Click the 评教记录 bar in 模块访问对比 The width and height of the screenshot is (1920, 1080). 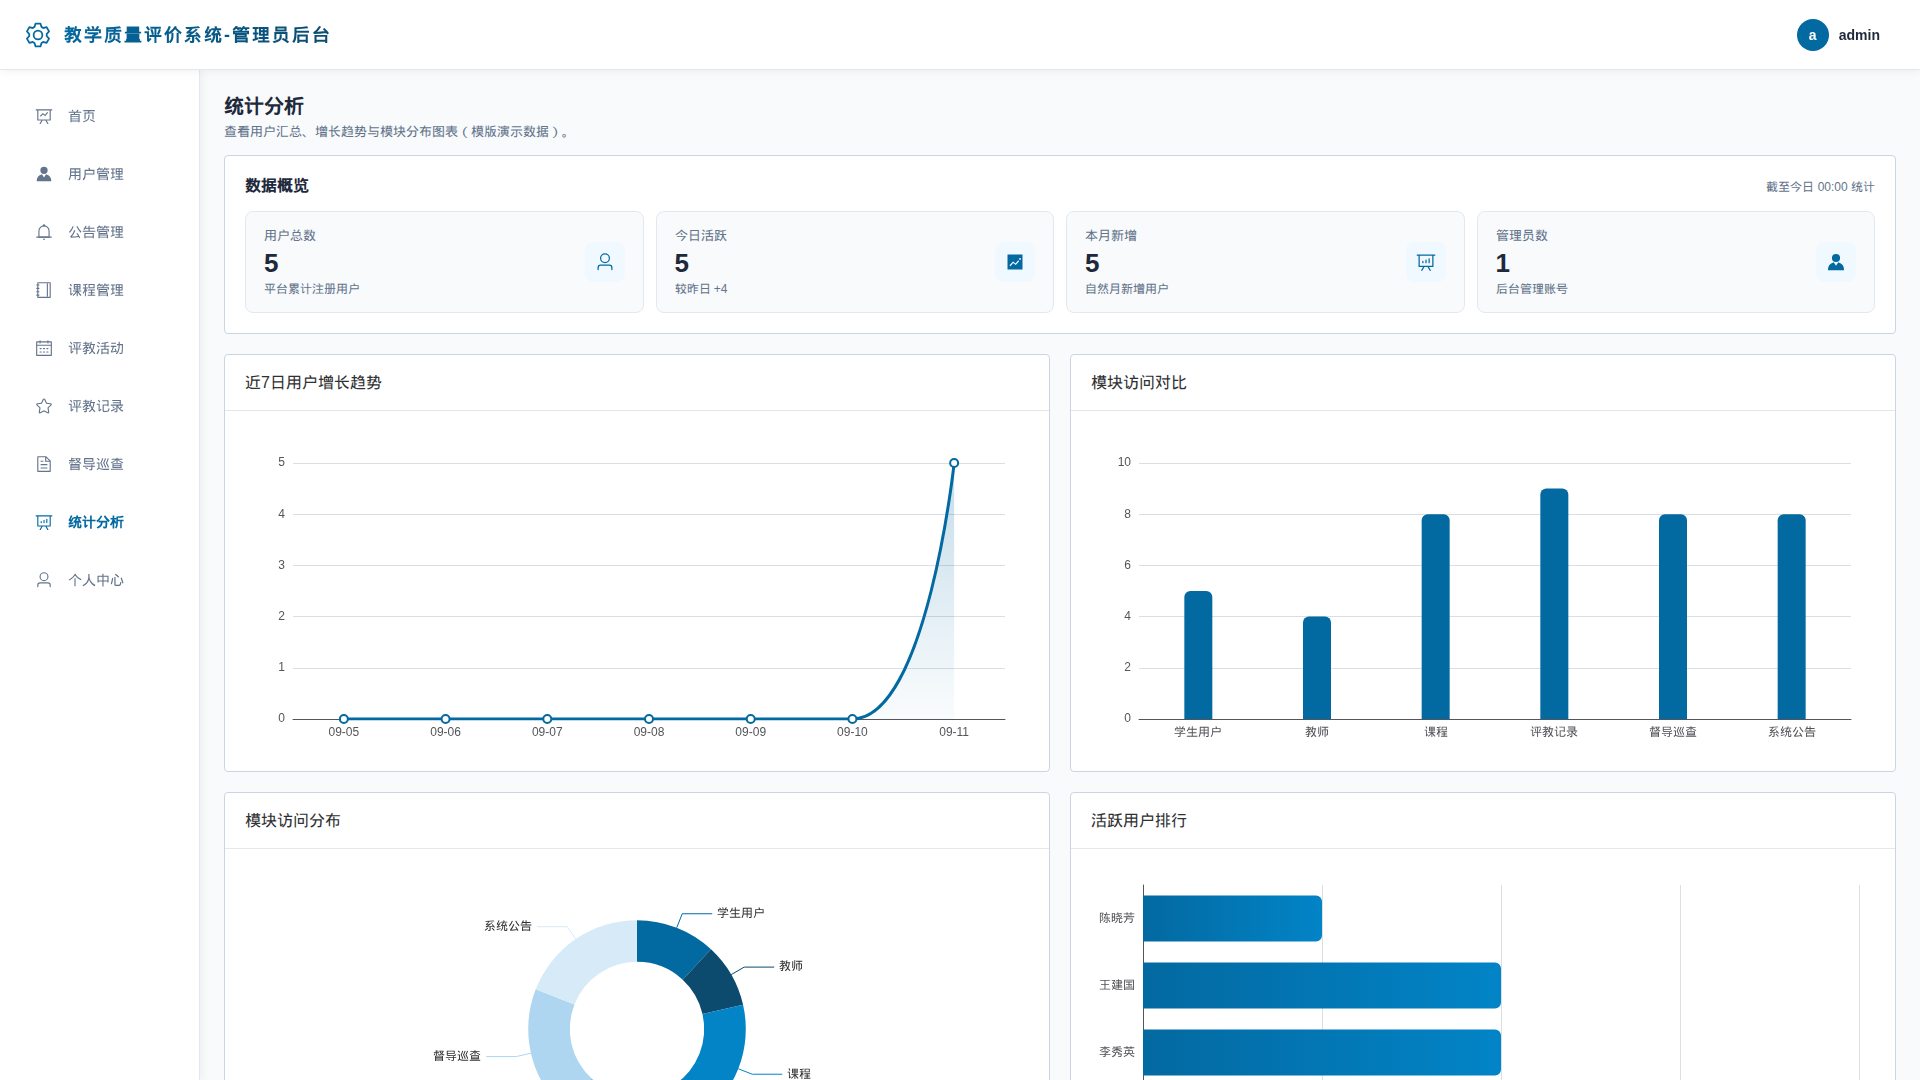1554,604
